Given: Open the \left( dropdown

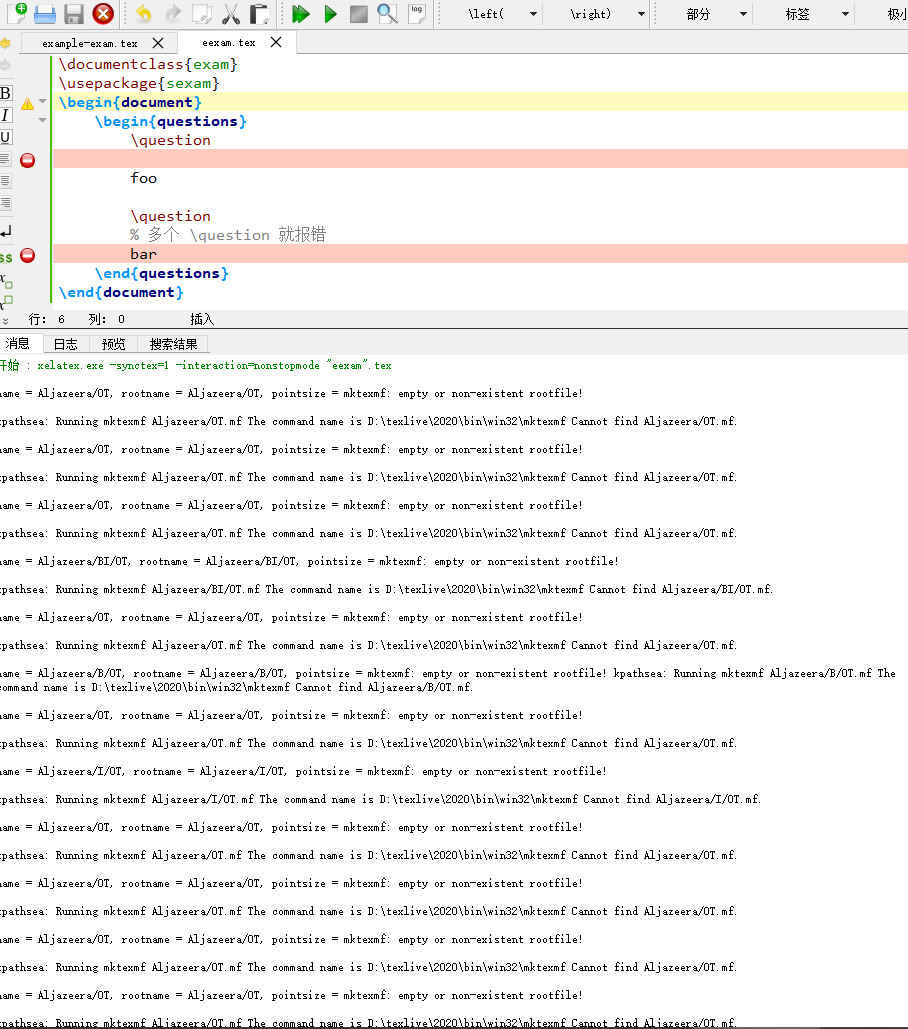Looking at the screenshot, I should point(533,14).
